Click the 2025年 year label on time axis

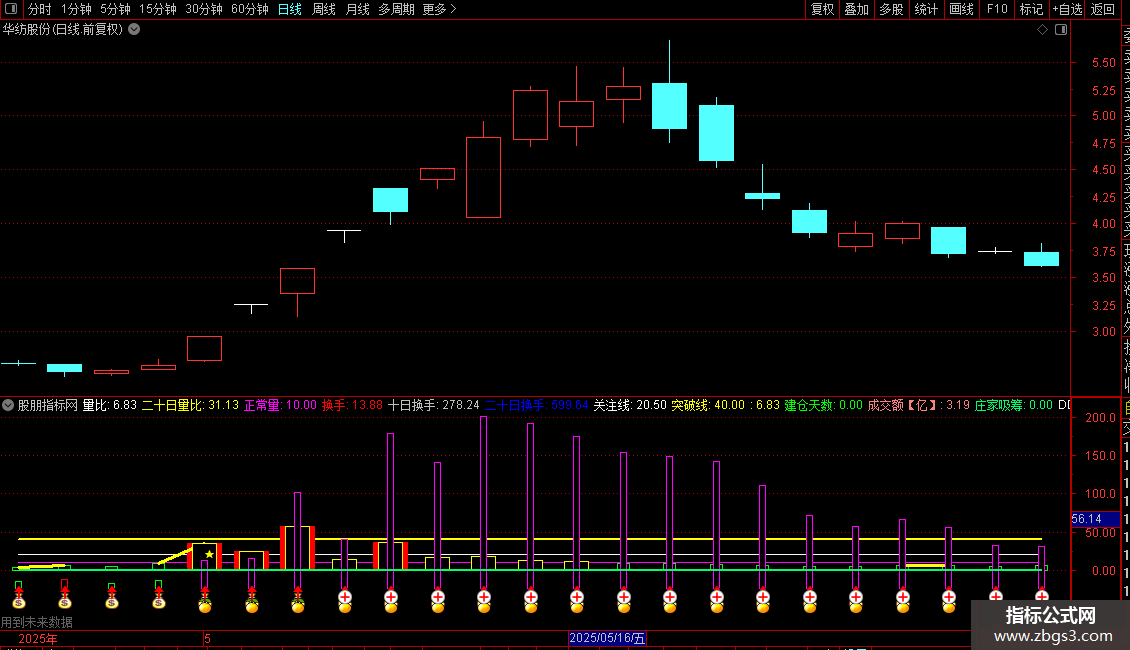[37, 638]
